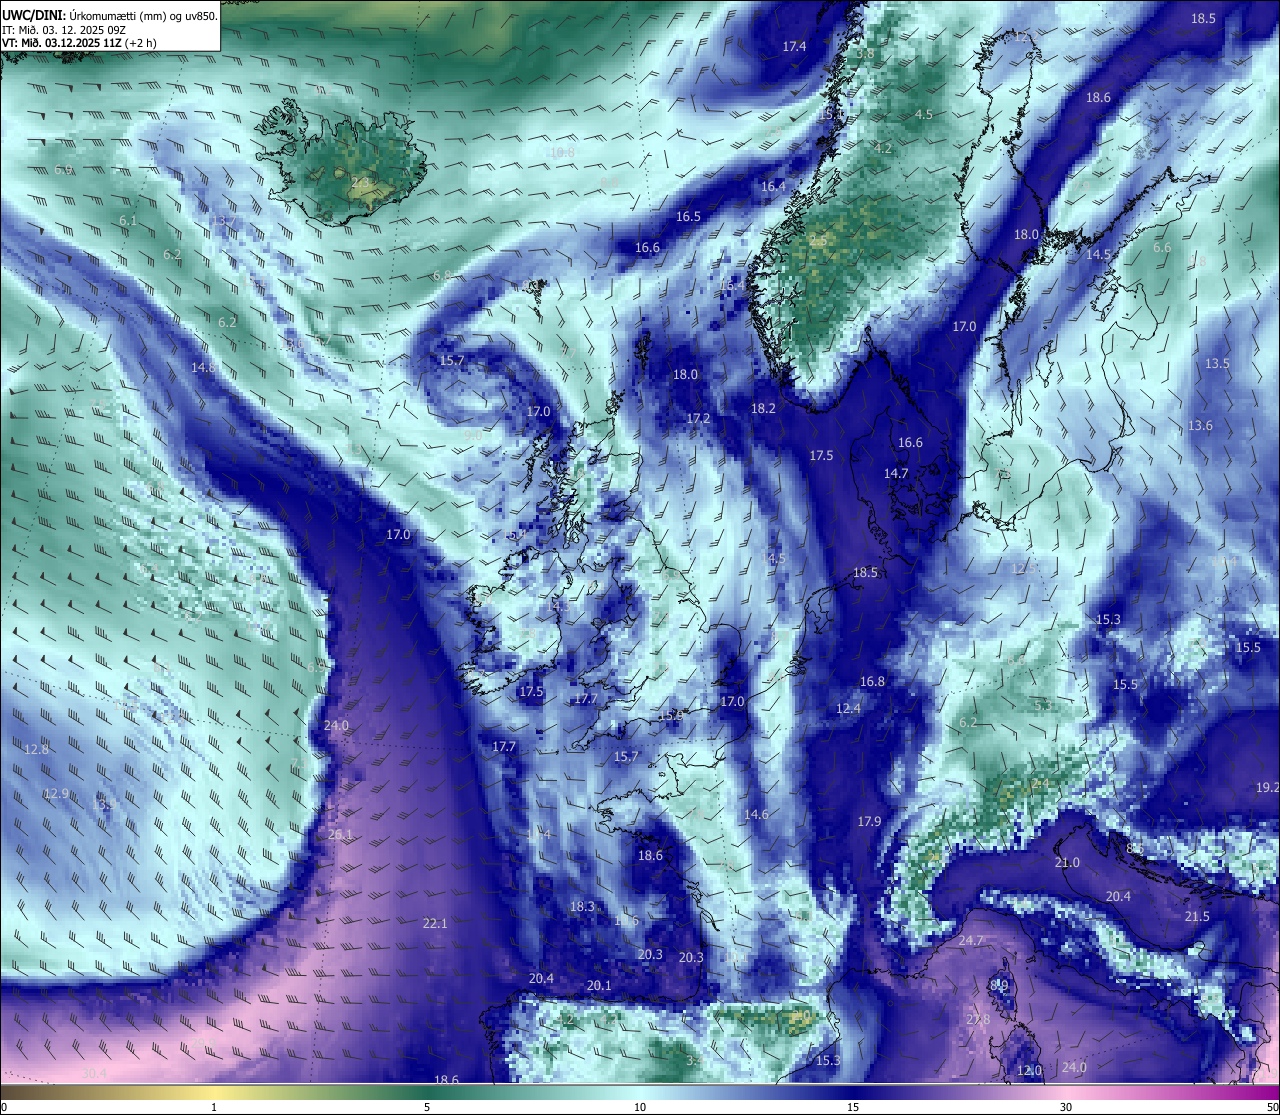Click the 30 tick on color scale
The image size is (1280, 1115).
[x=1066, y=1107]
